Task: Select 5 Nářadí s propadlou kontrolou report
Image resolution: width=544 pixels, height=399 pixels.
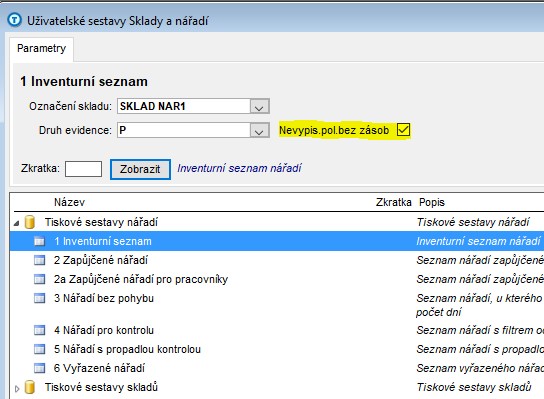Action: (127, 349)
